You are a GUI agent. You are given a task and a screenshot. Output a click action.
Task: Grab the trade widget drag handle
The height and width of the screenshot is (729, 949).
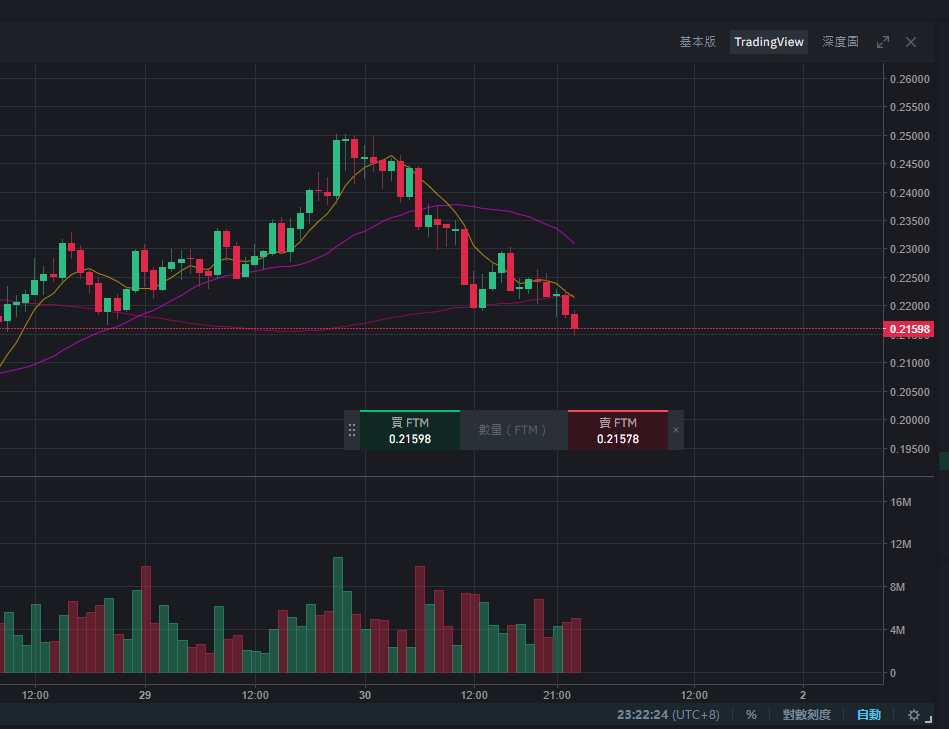pos(352,430)
